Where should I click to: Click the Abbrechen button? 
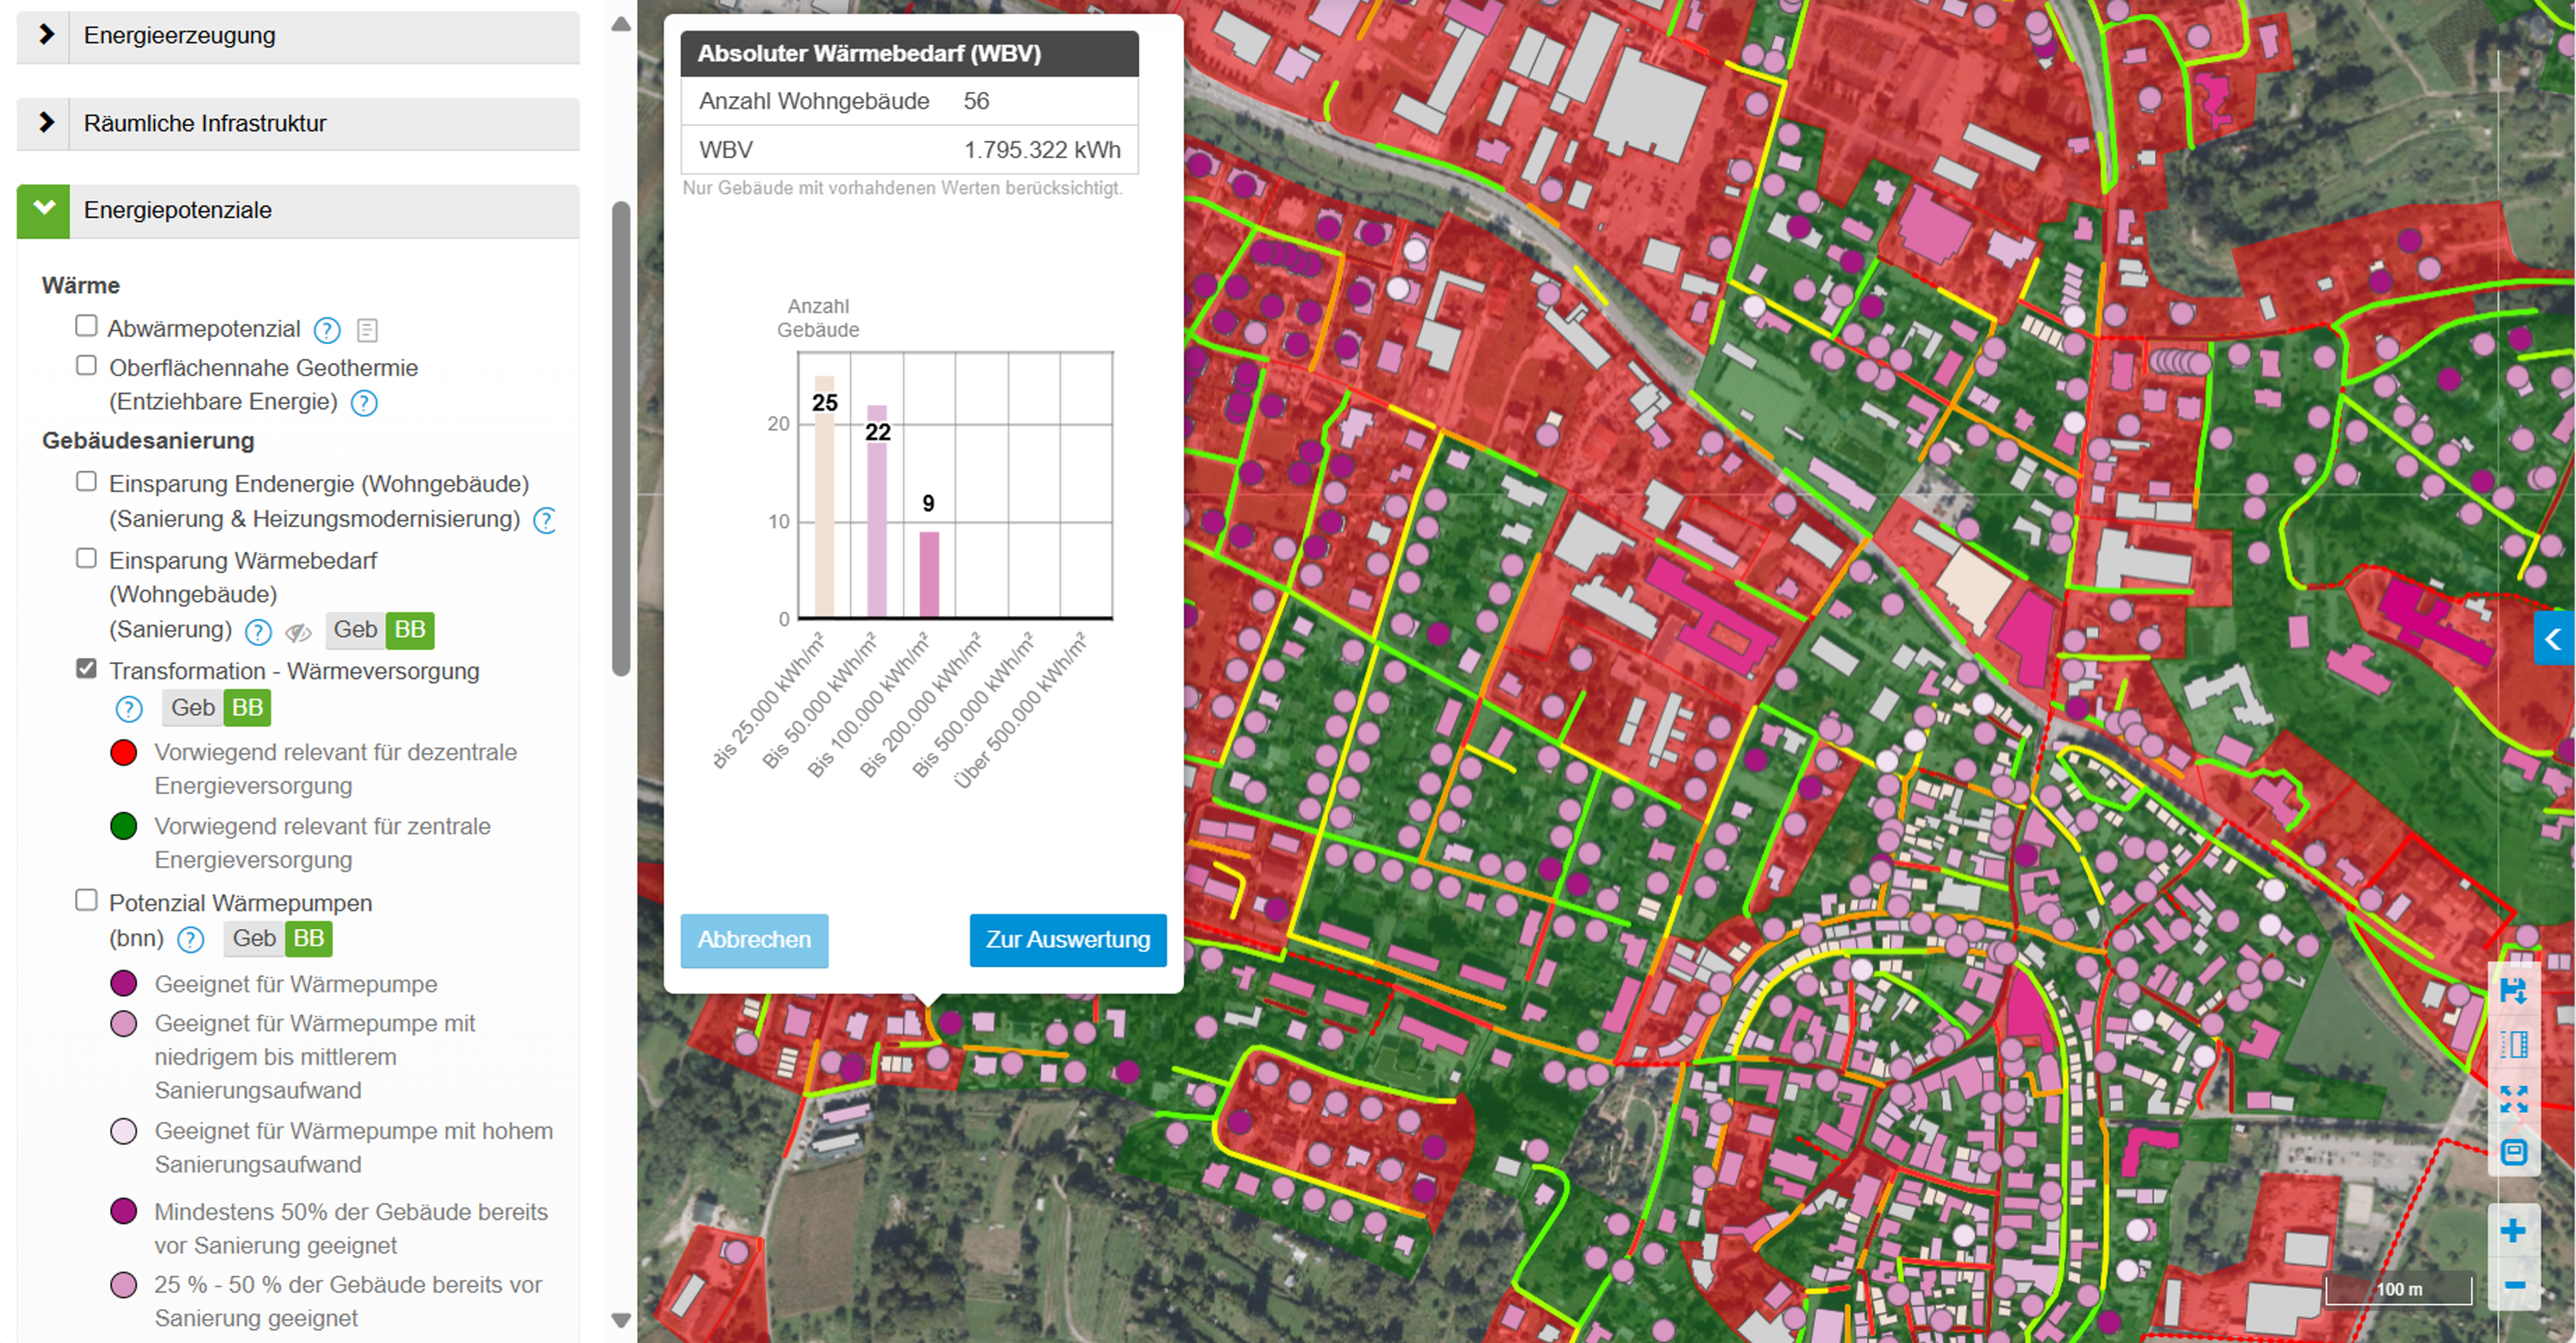tap(754, 940)
